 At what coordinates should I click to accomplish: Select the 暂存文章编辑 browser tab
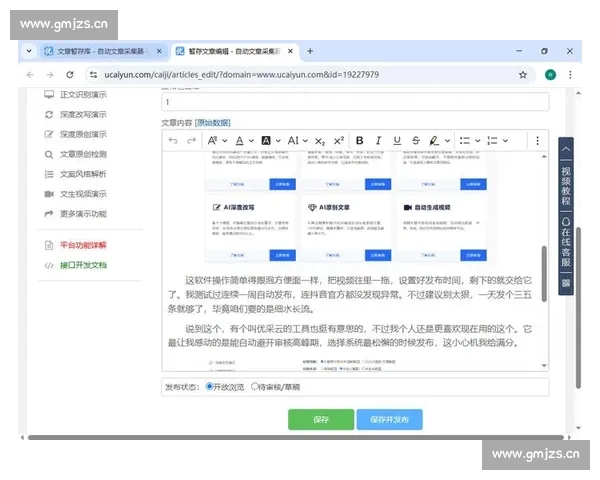pyautogui.click(x=234, y=51)
